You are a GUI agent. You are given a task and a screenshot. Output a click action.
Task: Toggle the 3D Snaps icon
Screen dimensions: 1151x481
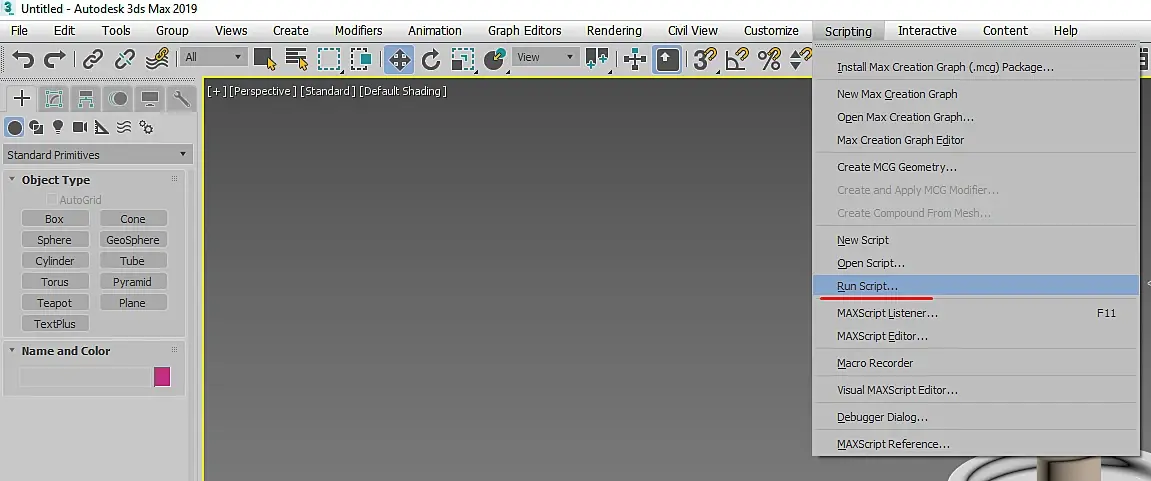(705, 59)
